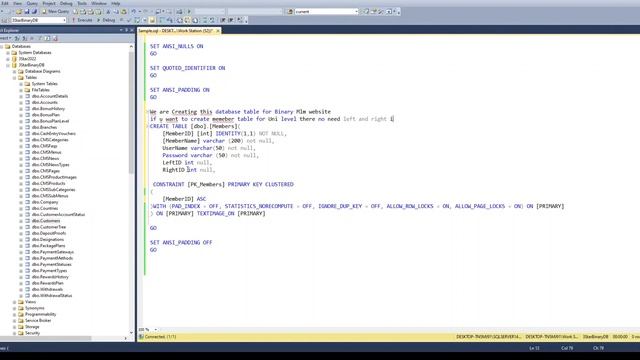
Task: Expand the Programmability folder
Action: click(x=14, y=314)
